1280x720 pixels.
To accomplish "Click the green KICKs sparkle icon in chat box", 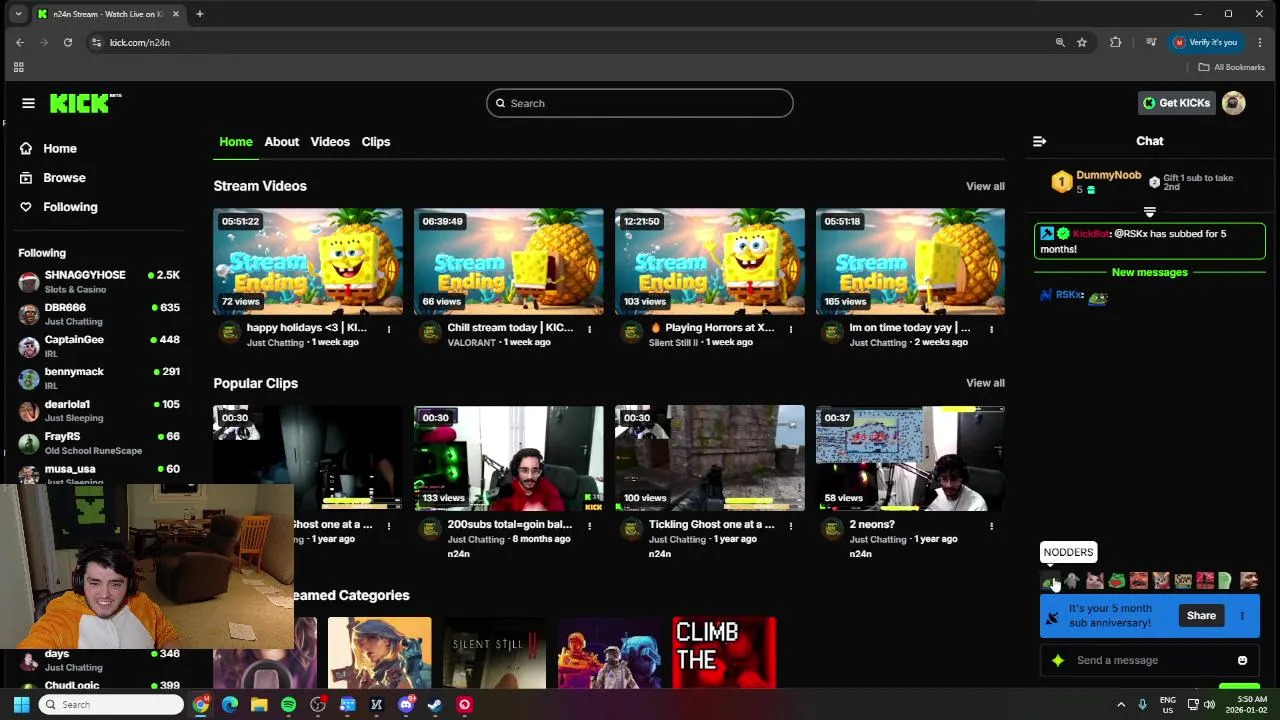I will 1058,660.
